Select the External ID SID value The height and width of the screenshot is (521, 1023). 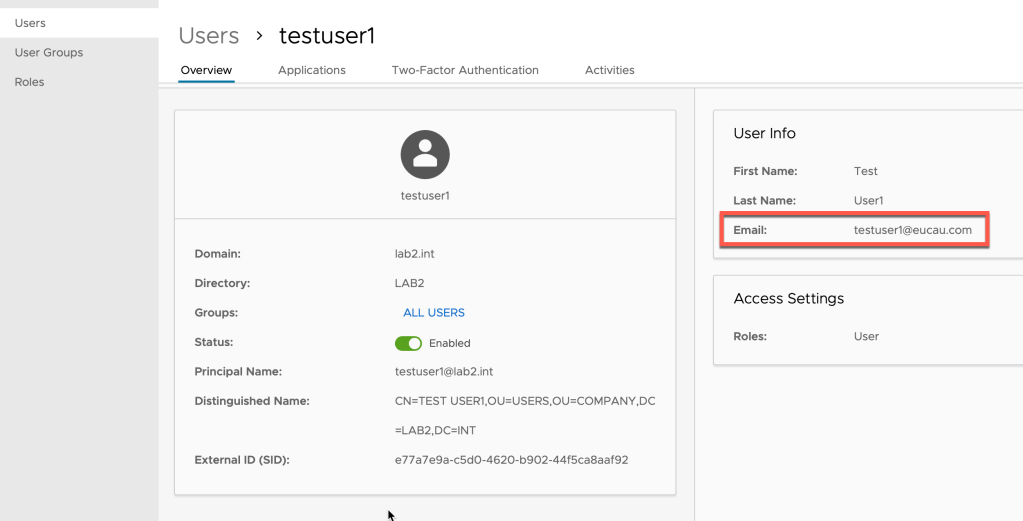pyautogui.click(x=511, y=460)
